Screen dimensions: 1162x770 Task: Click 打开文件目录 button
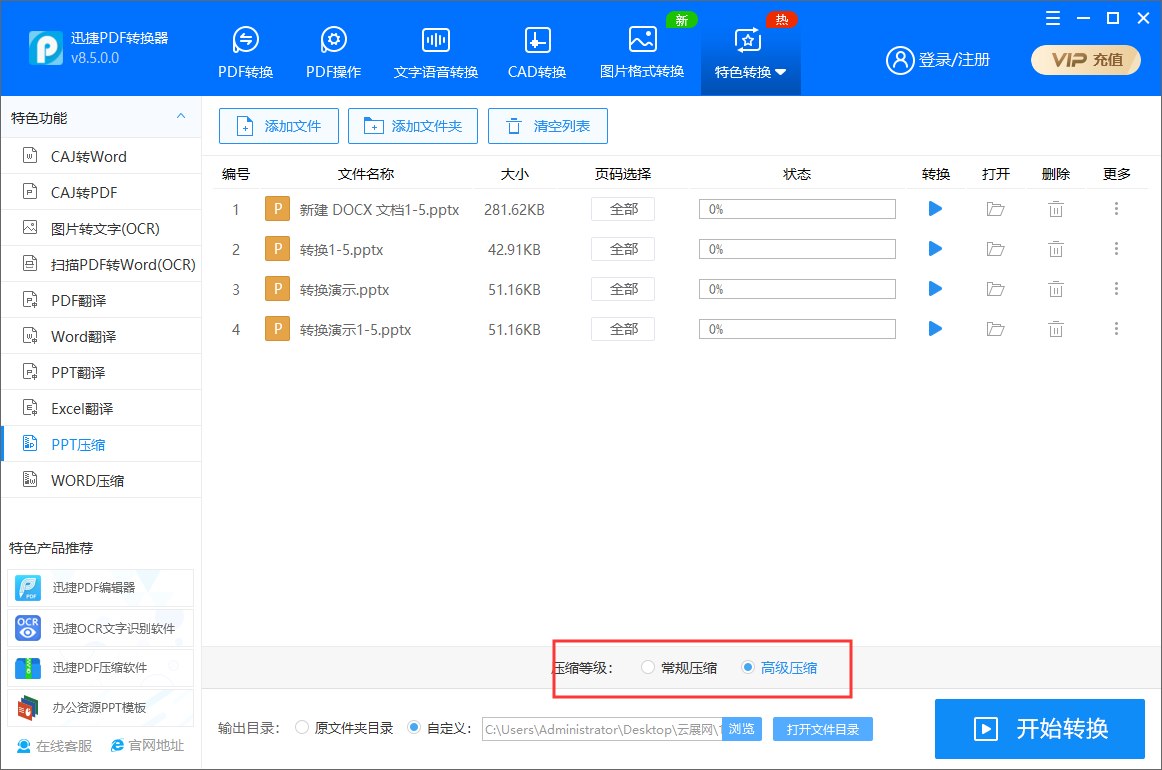pos(823,729)
